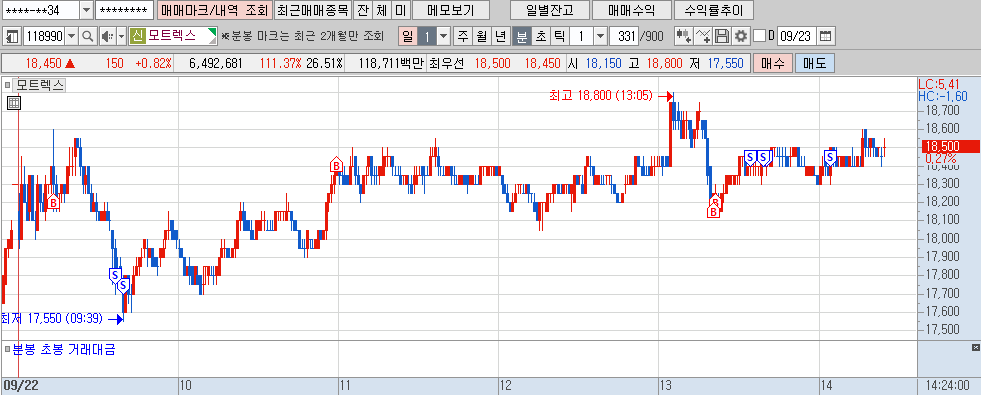Click the add line indicator icon
Image resolution: width=981 pixels, height=395 pixels.
point(703,36)
